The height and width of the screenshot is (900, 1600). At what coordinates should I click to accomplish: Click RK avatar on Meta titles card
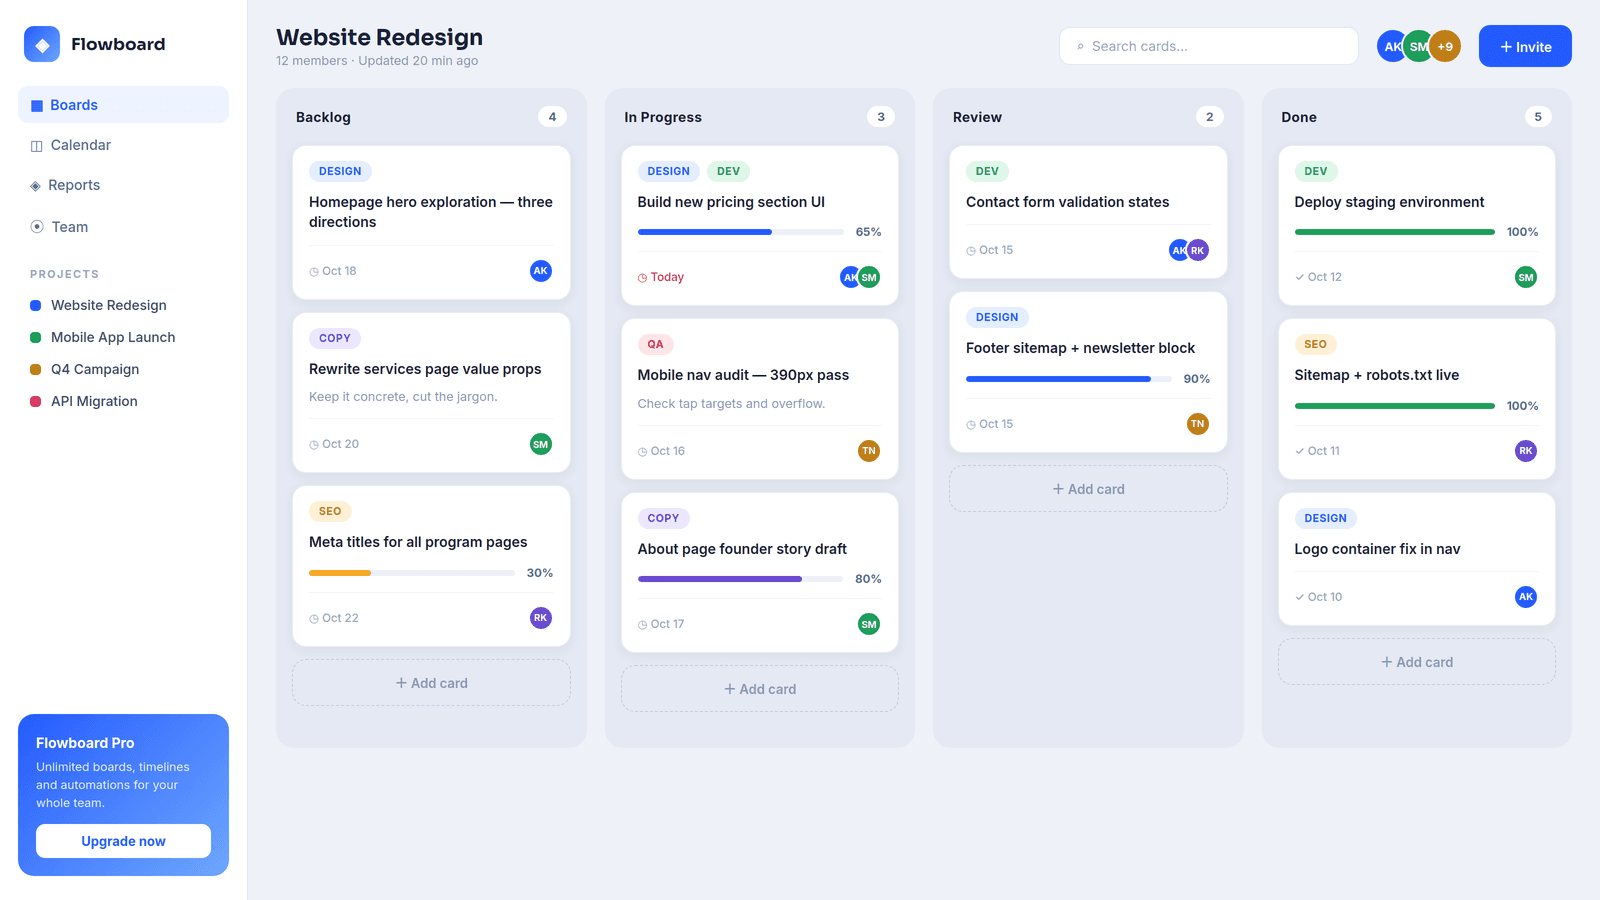point(541,618)
